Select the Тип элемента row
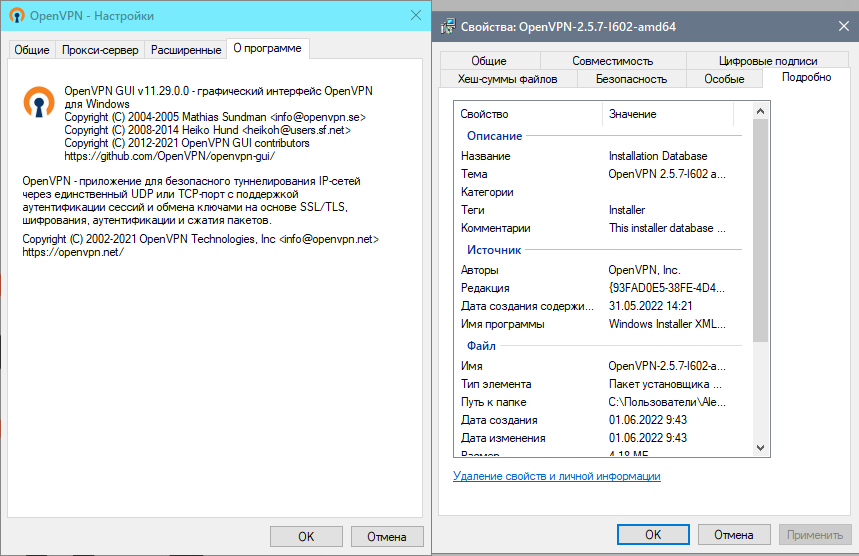 tap(601, 384)
